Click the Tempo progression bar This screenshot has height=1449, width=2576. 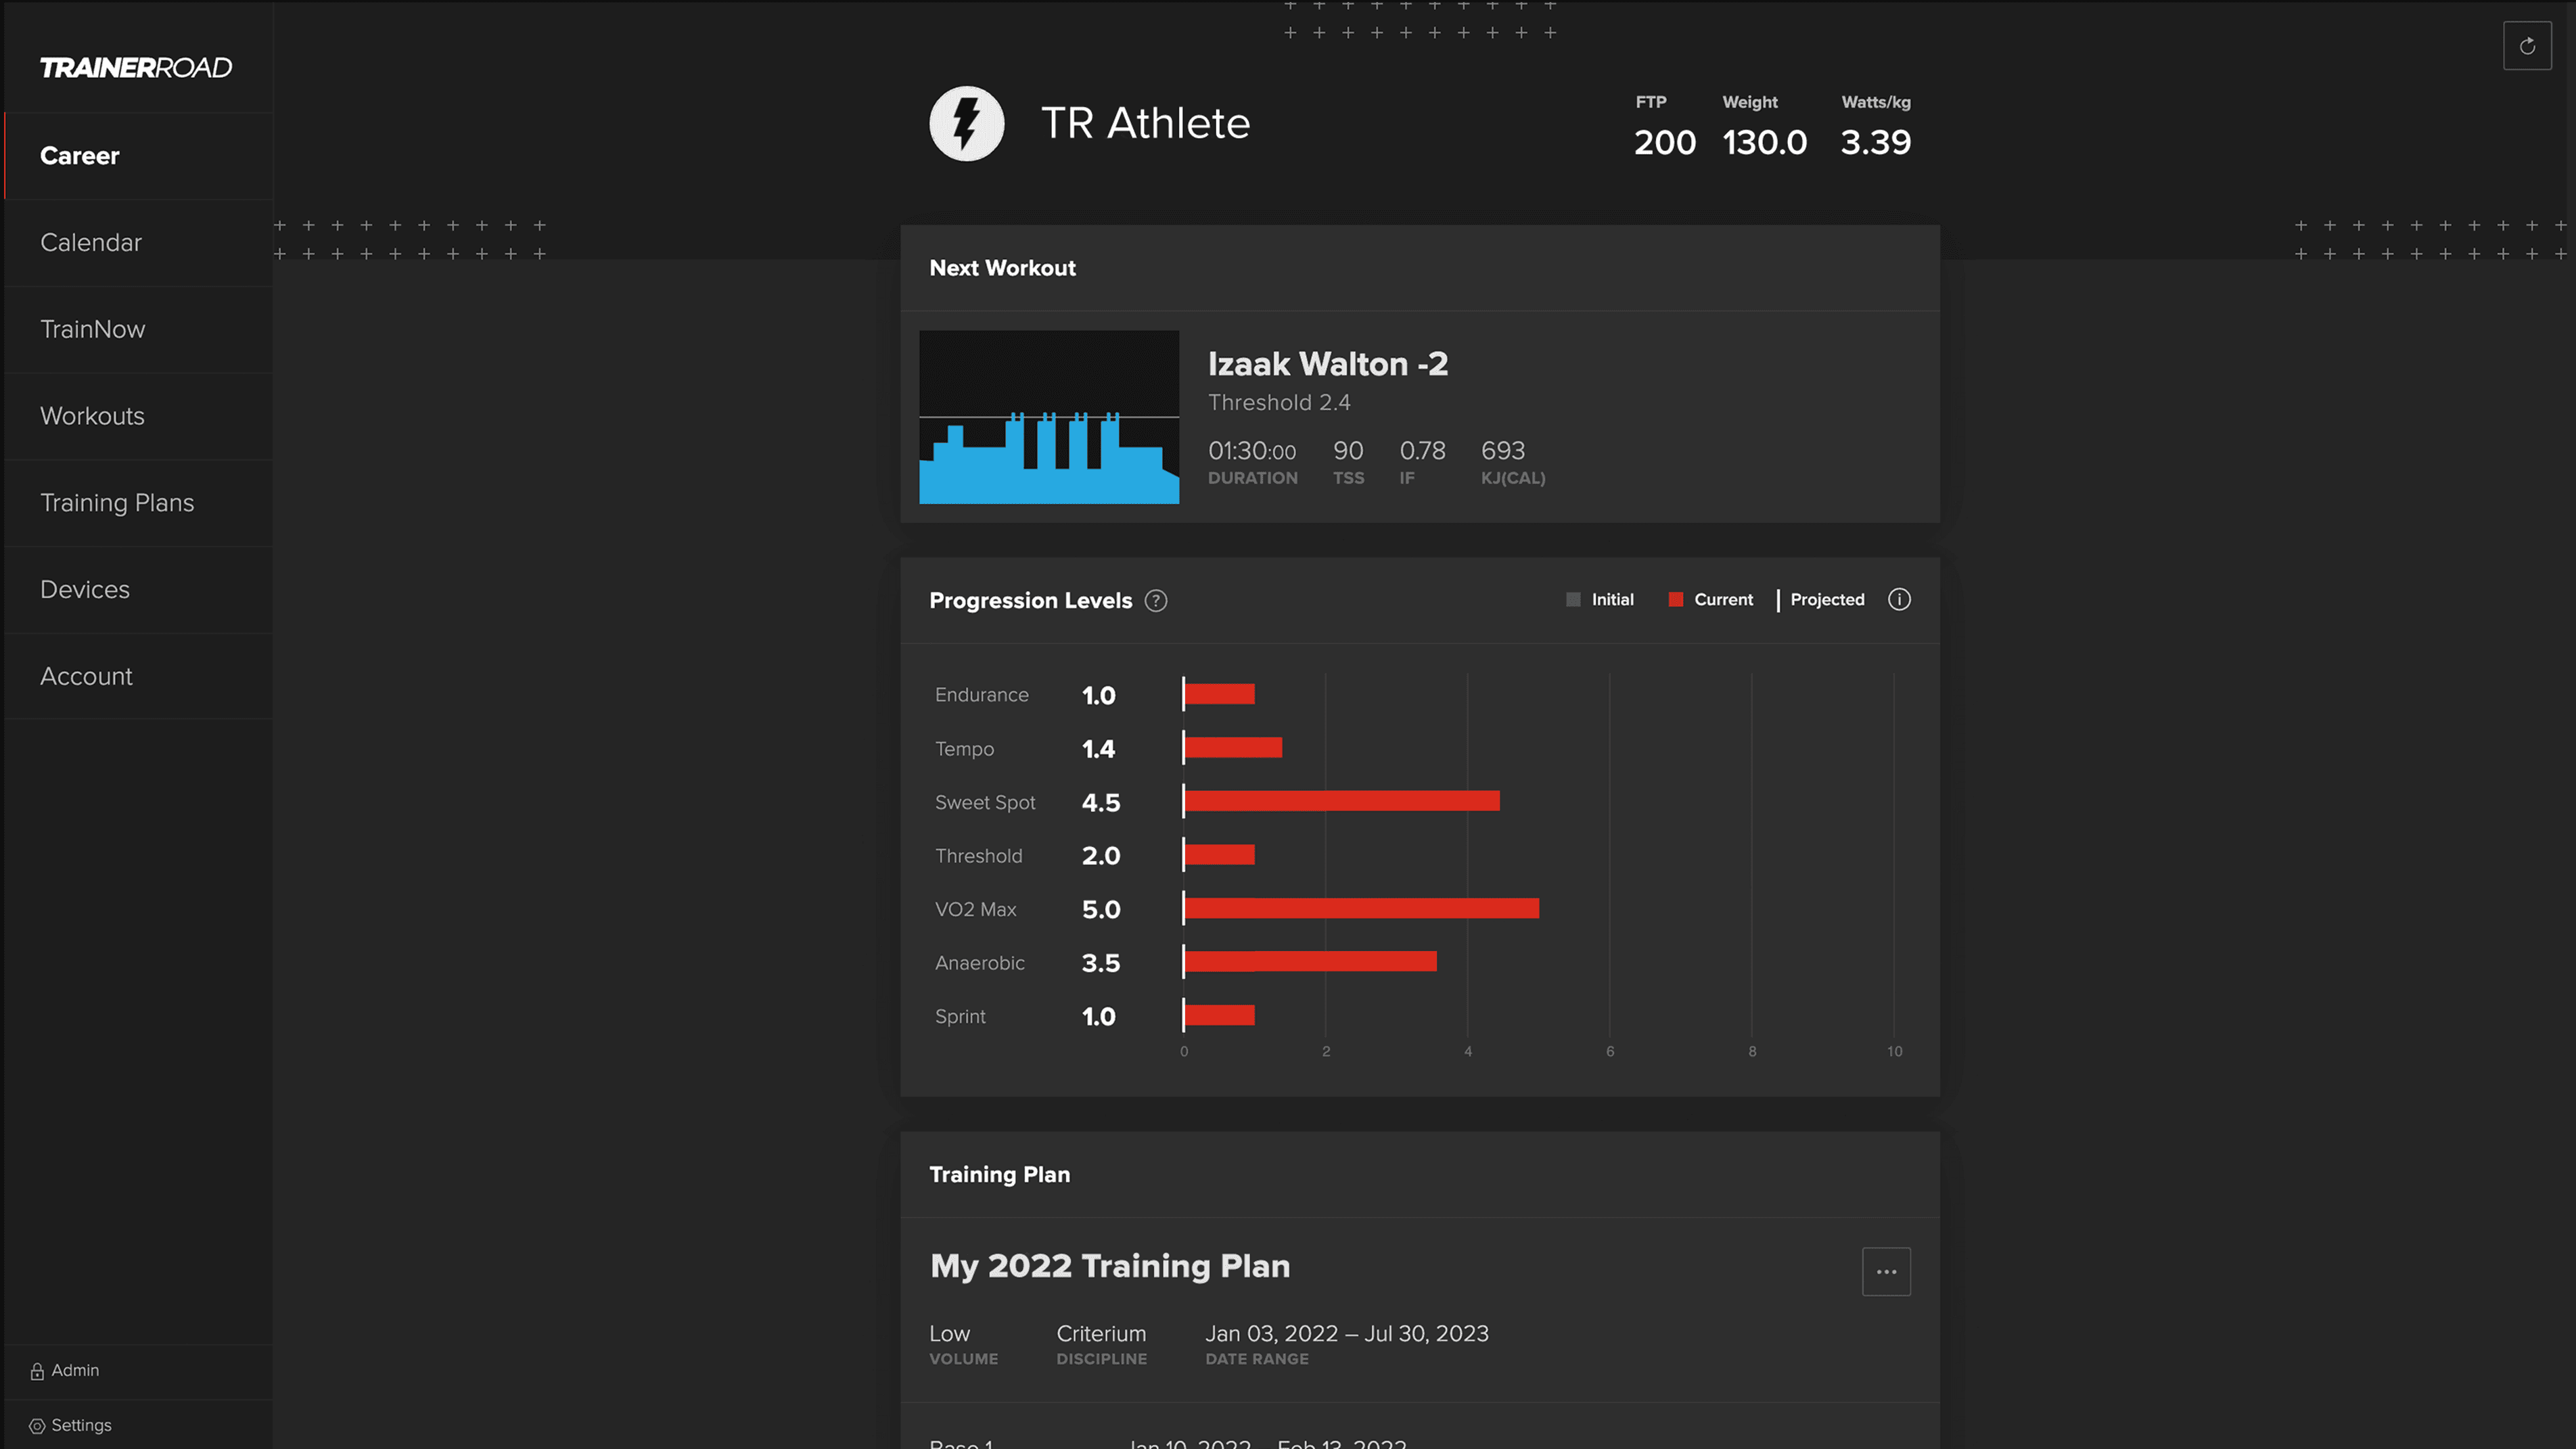[1233, 748]
